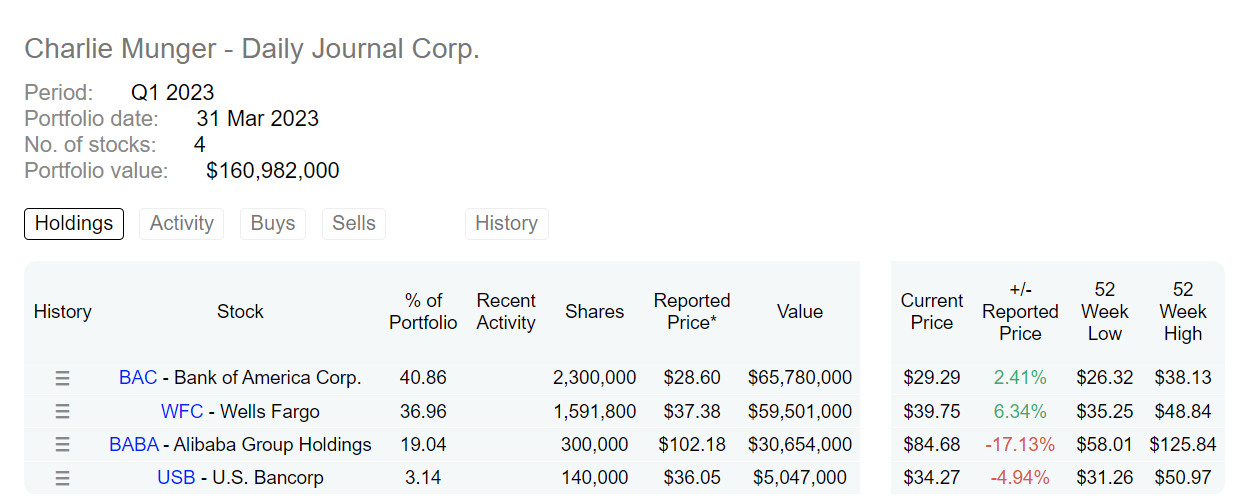Sort by Value column header
The width and height of the screenshot is (1244, 501).
click(x=800, y=312)
